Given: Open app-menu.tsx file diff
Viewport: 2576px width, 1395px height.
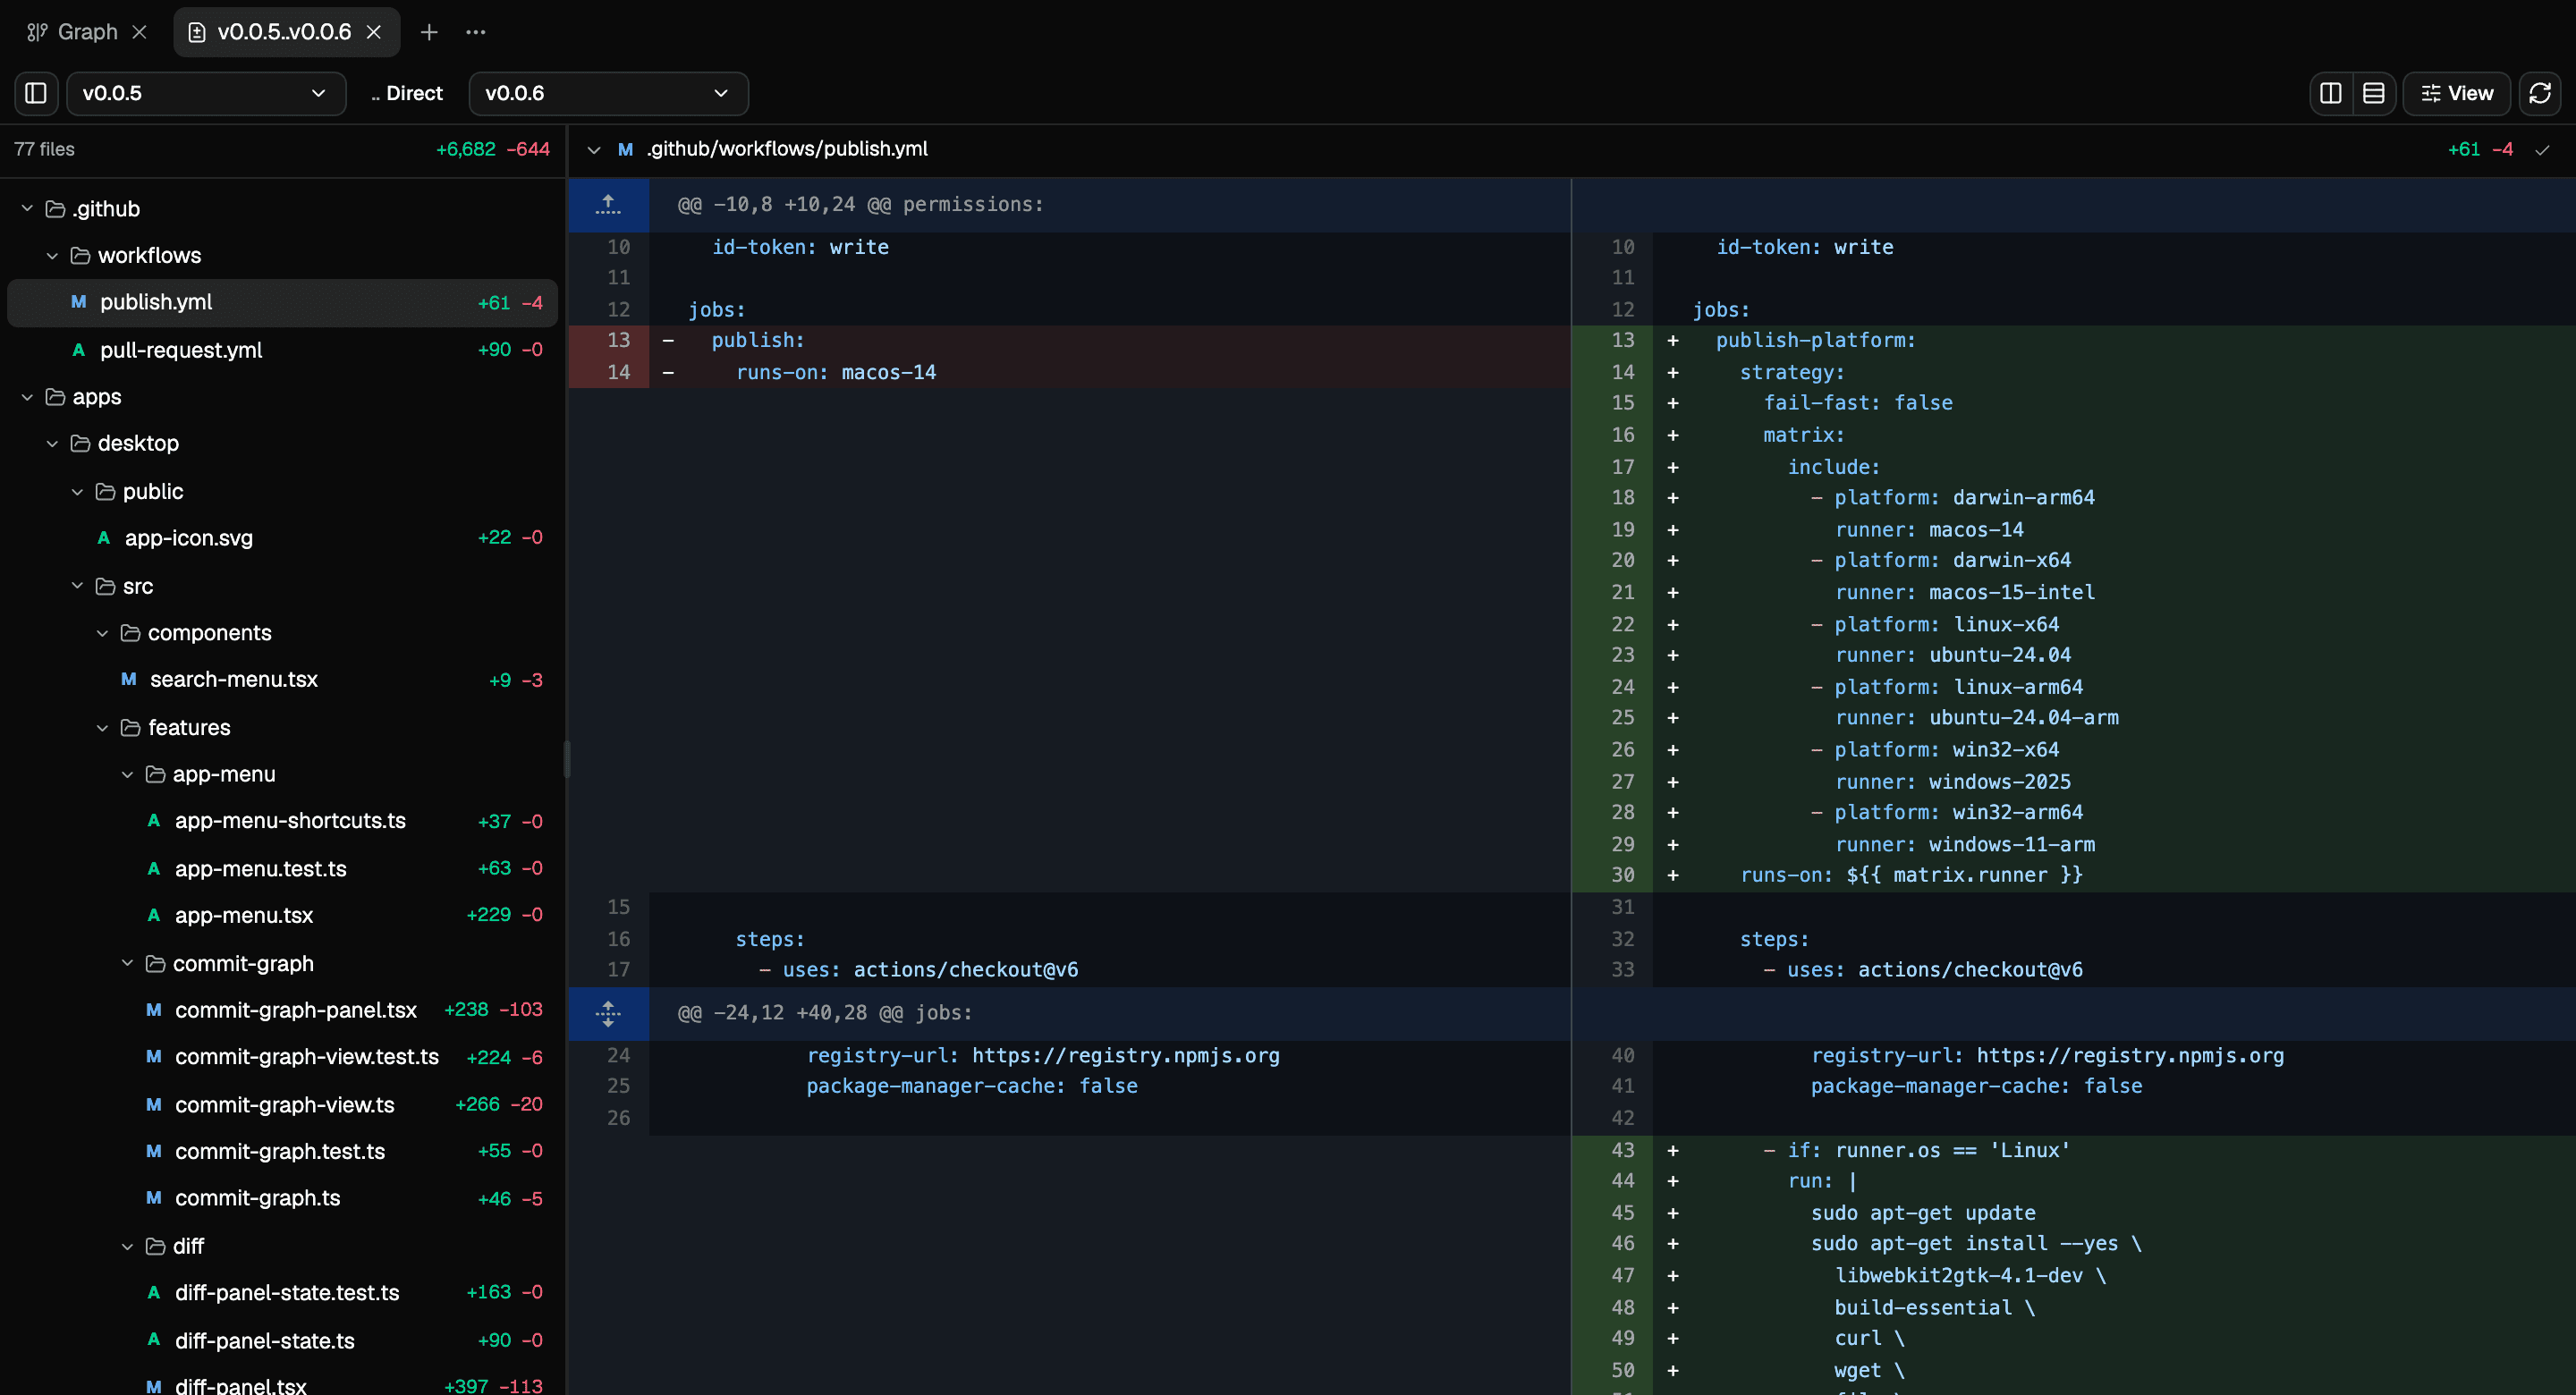Looking at the screenshot, I should 282,915.
